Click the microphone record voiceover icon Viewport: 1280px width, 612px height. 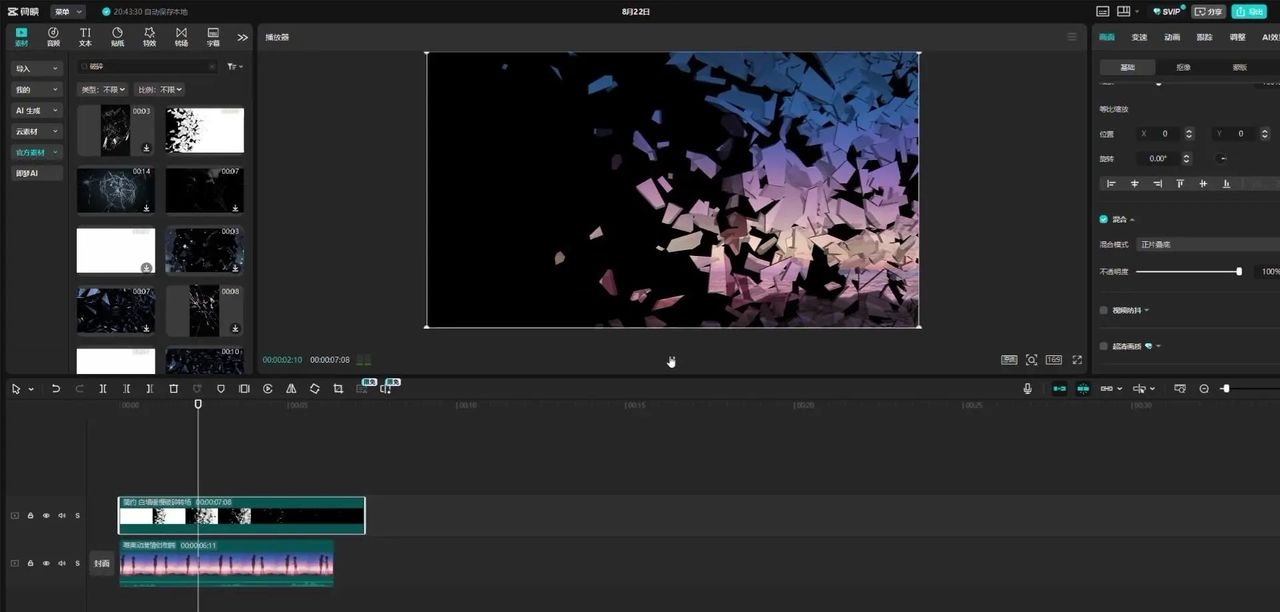(1027, 389)
